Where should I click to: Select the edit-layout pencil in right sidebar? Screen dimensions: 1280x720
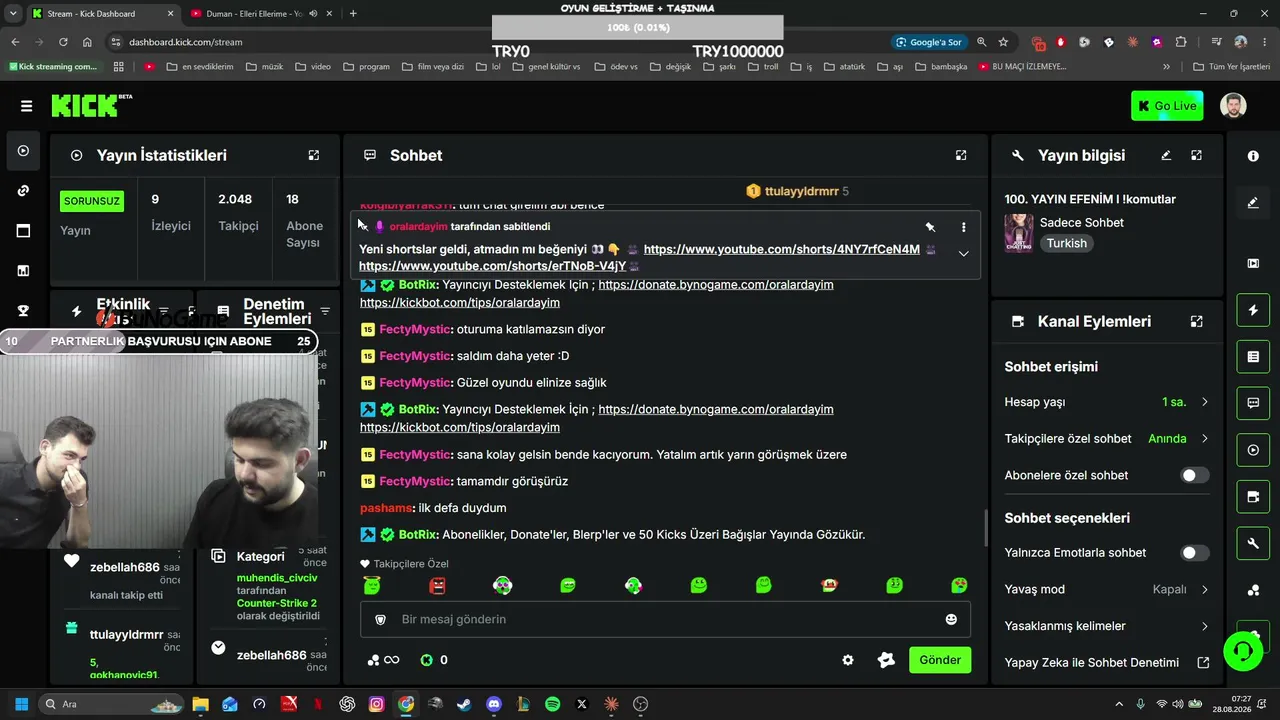click(1253, 203)
